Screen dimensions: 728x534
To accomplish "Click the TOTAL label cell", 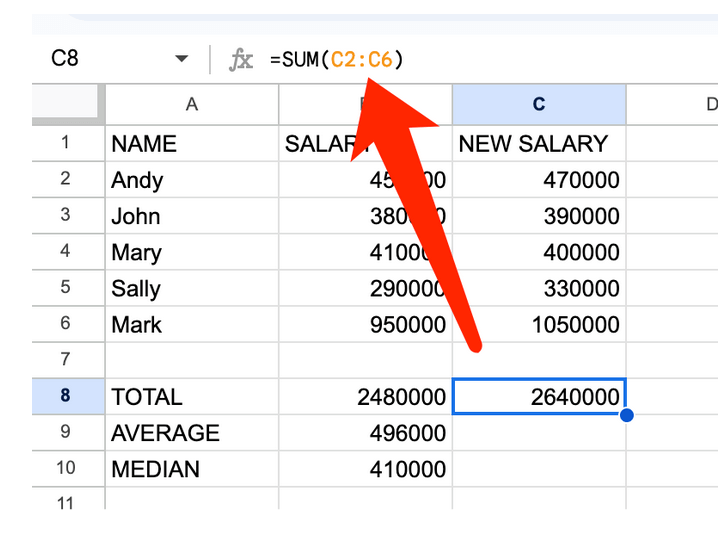I will pyautogui.click(x=191, y=397).
